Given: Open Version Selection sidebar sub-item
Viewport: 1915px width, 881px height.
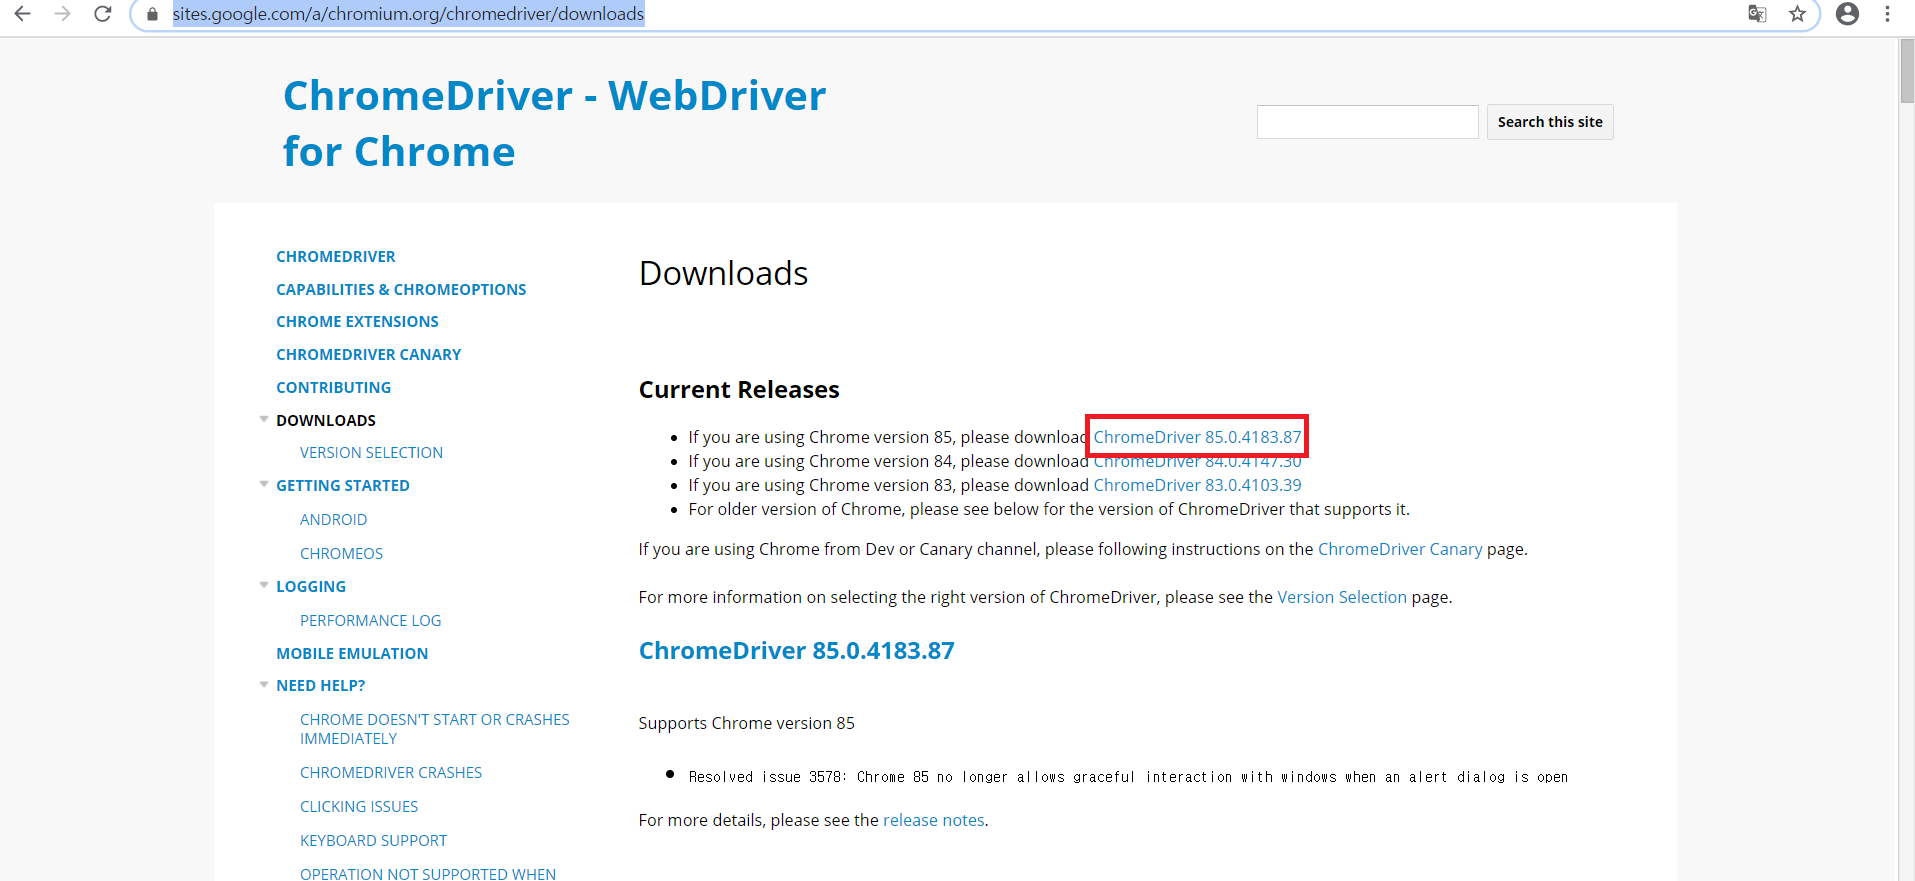Looking at the screenshot, I should click(x=371, y=453).
